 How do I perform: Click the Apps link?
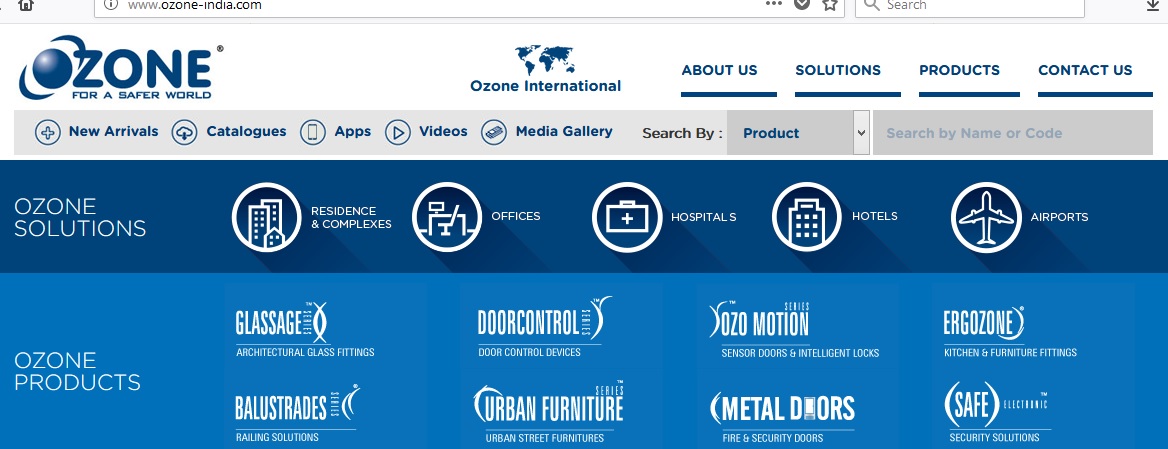pyautogui.click(x=352, y=131)
